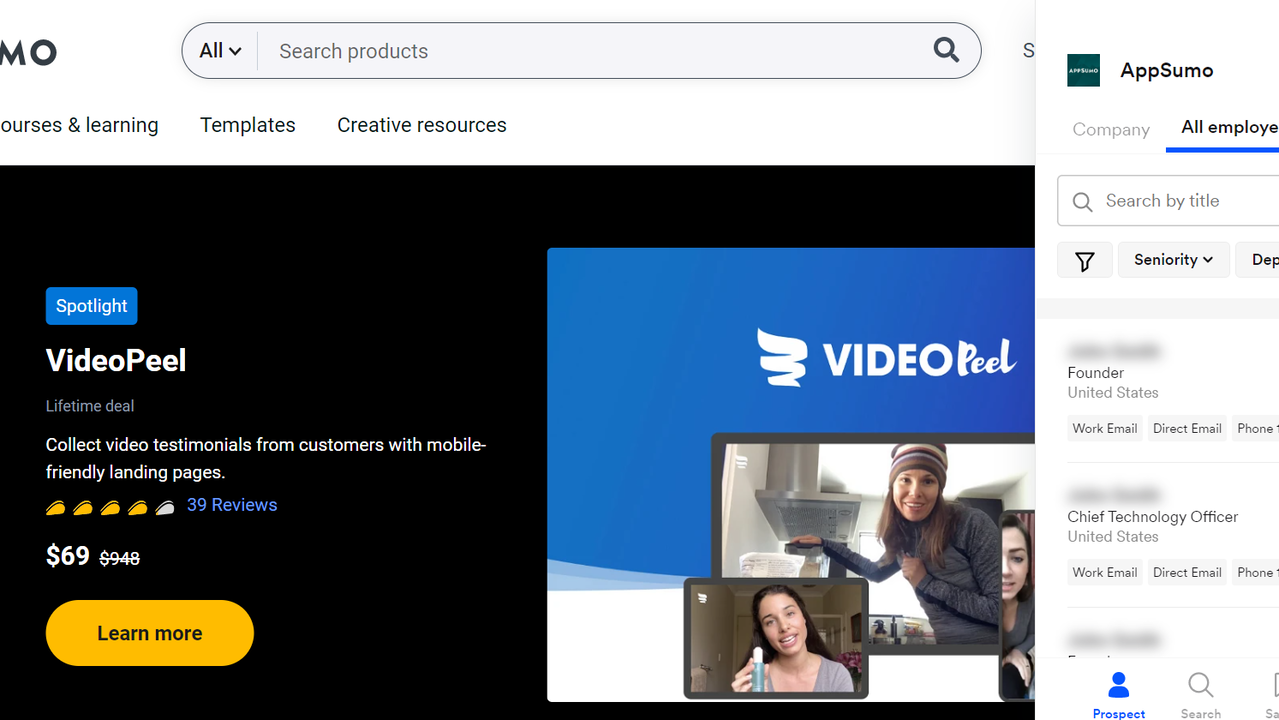This screenshot has height=720, width=1279.
Task: Open the filter funnel icon
Action: [1084, 260]
